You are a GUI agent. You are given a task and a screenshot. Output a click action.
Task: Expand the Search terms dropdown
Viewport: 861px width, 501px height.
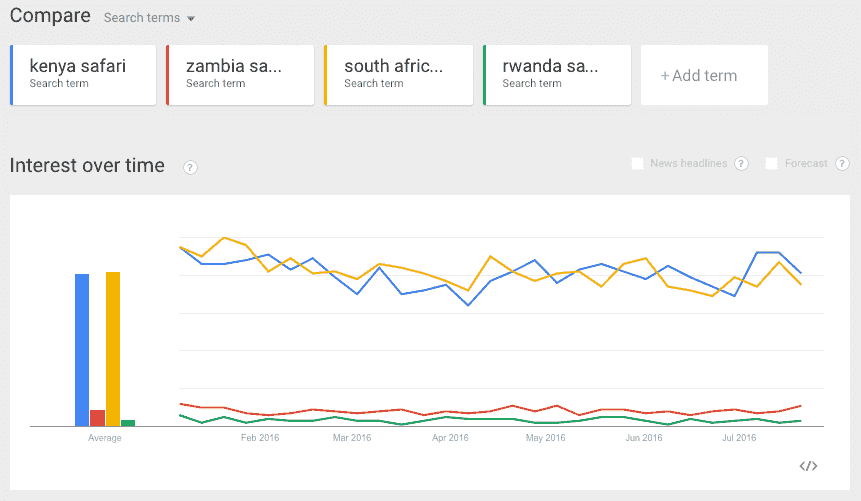click(149, 18)
